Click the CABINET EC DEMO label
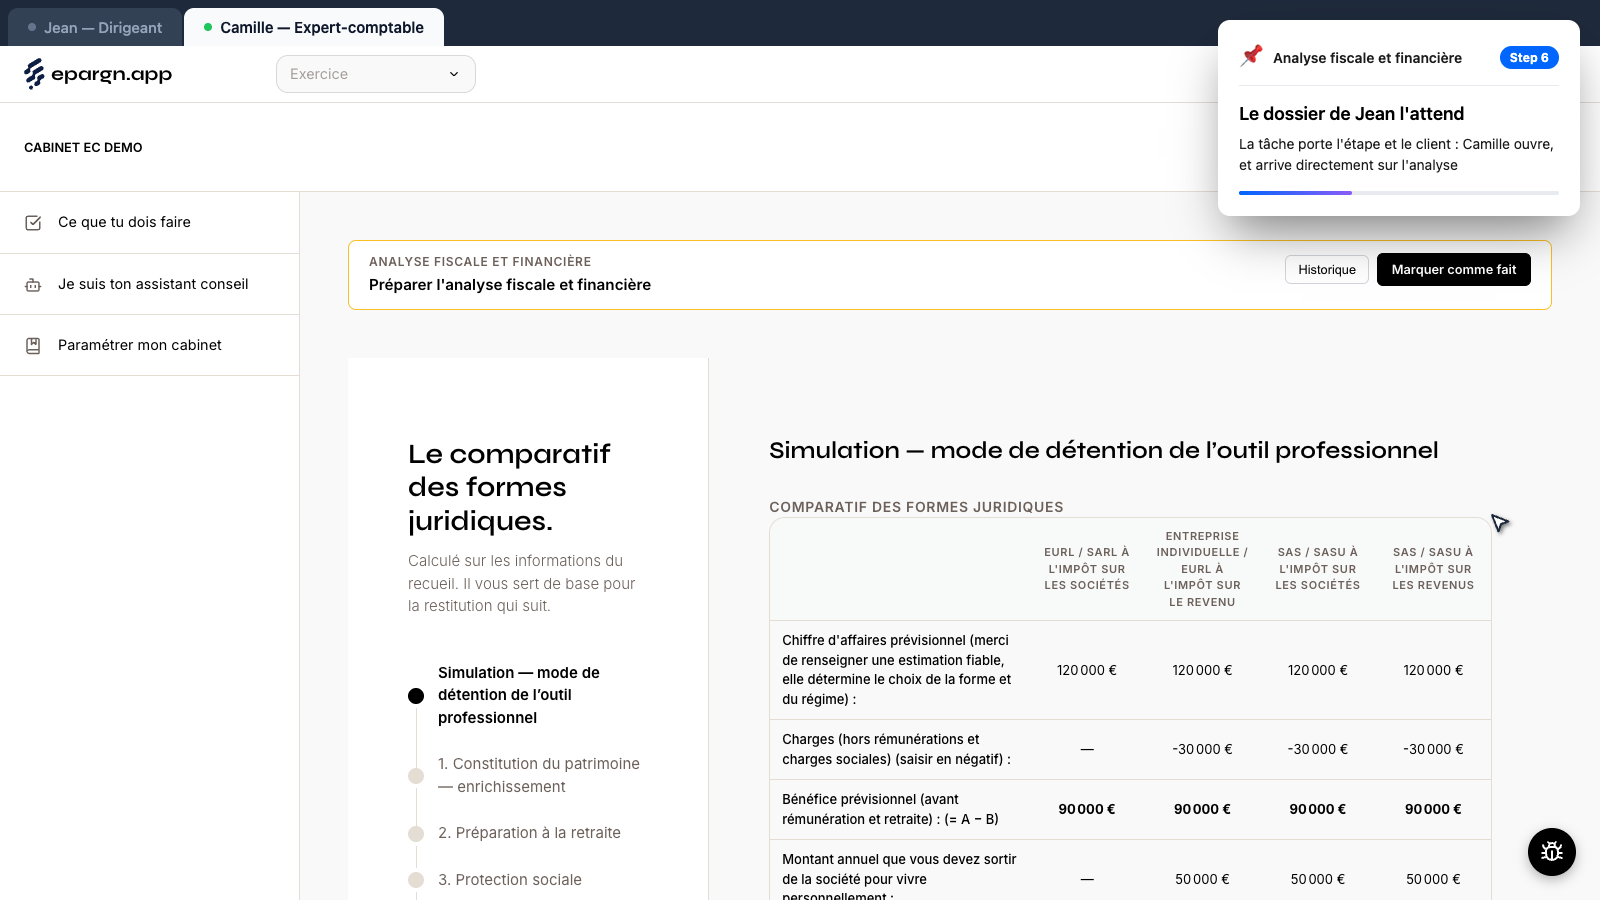Image resolution: width=1600 pixels, height=900 pixels. click(83, 147)
